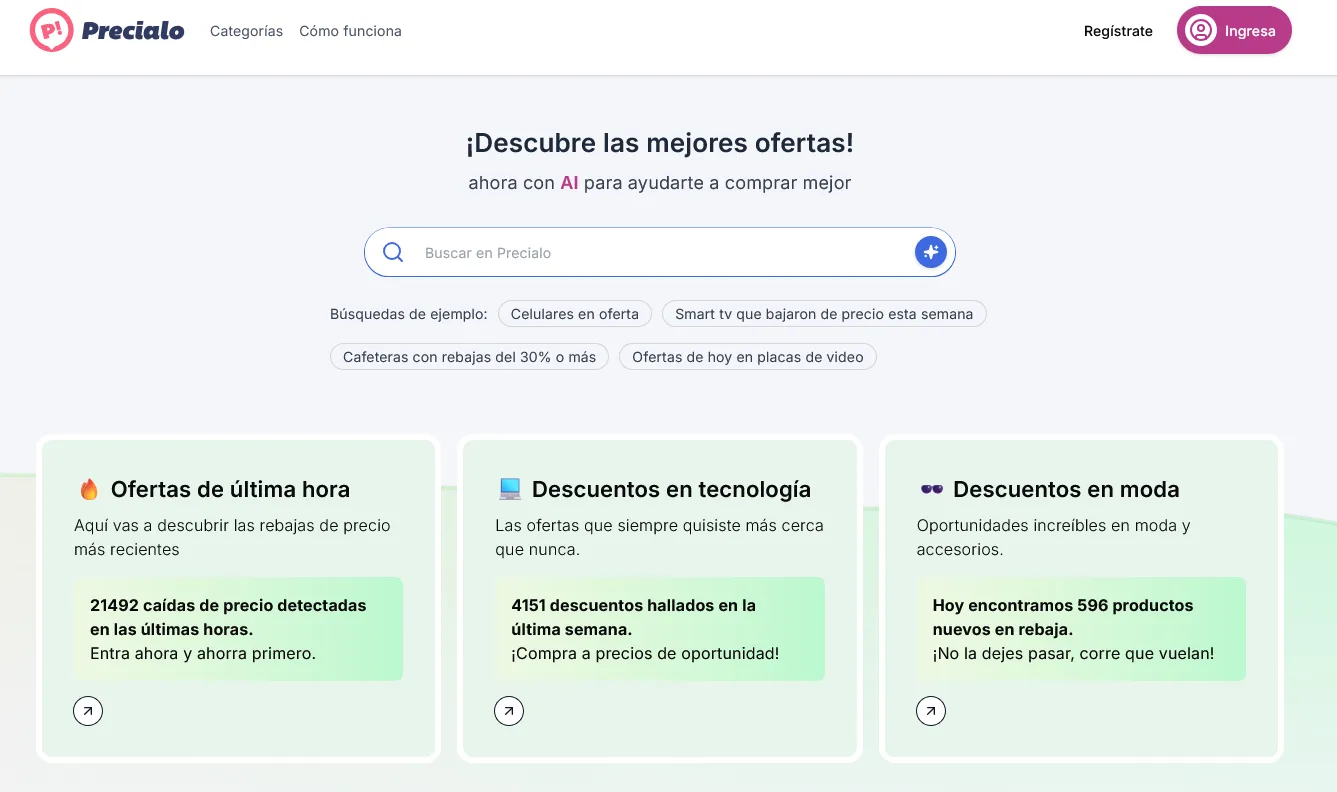Open the Categorías menu

click(x=246, y=31)
